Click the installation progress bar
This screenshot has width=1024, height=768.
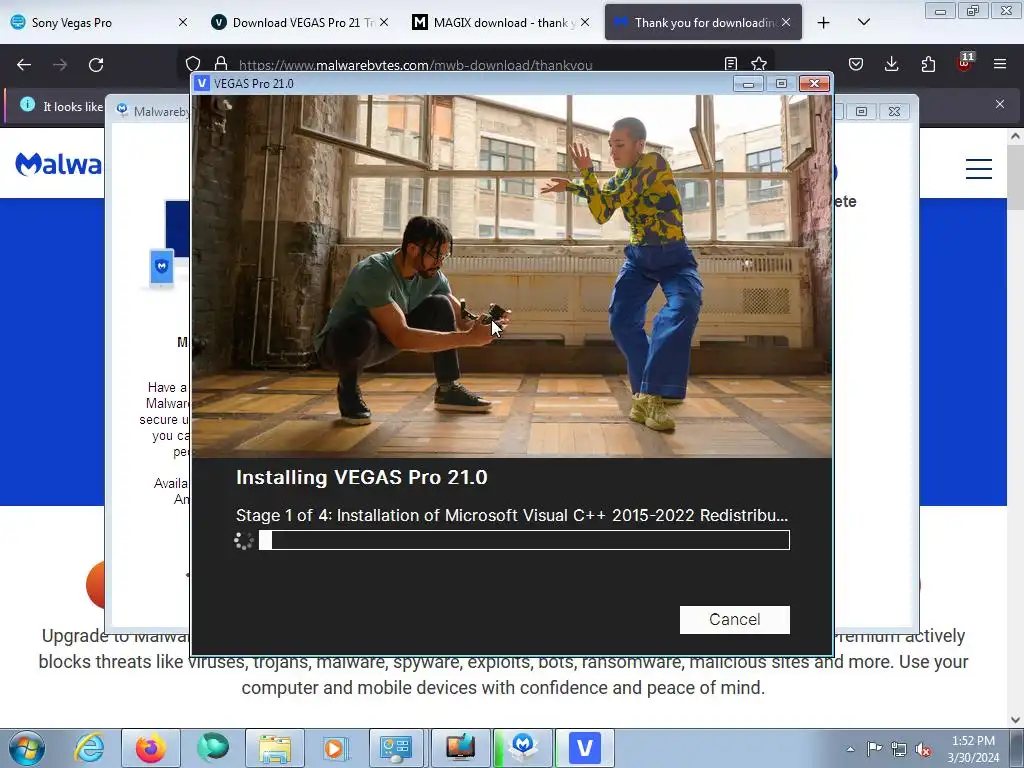coord(524,540)
